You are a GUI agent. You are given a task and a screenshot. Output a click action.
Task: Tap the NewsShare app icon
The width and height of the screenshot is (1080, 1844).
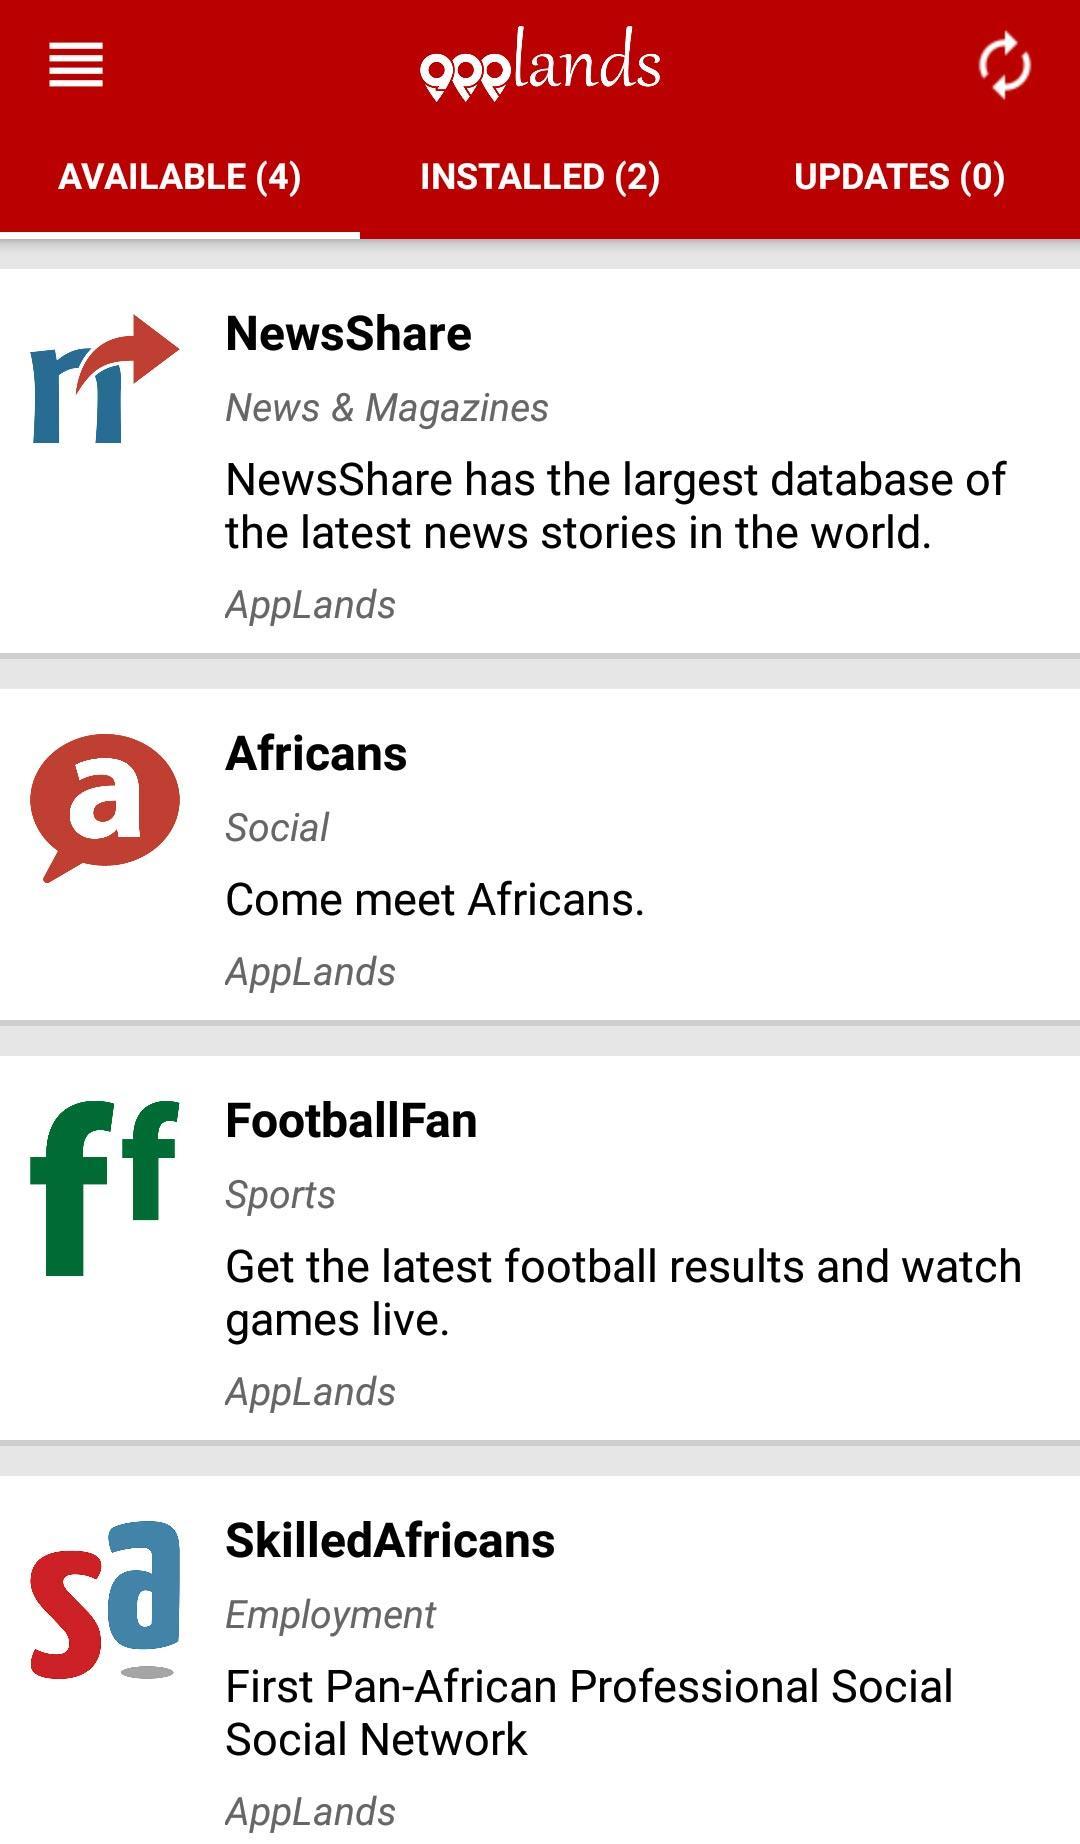pyautogui.click(x=105, y=380)
